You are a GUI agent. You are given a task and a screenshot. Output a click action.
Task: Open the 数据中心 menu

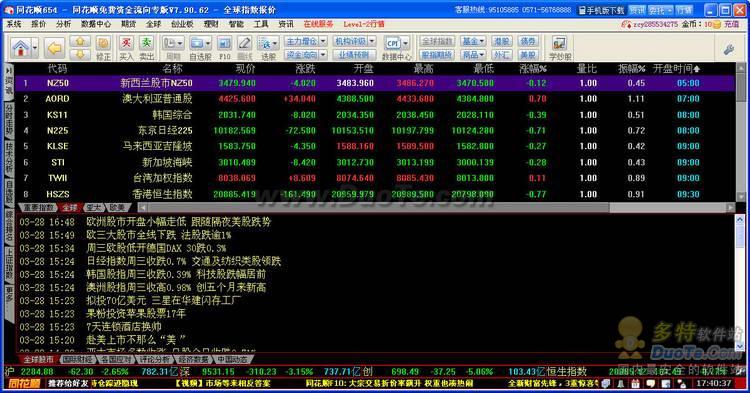[x=96, y=24]
